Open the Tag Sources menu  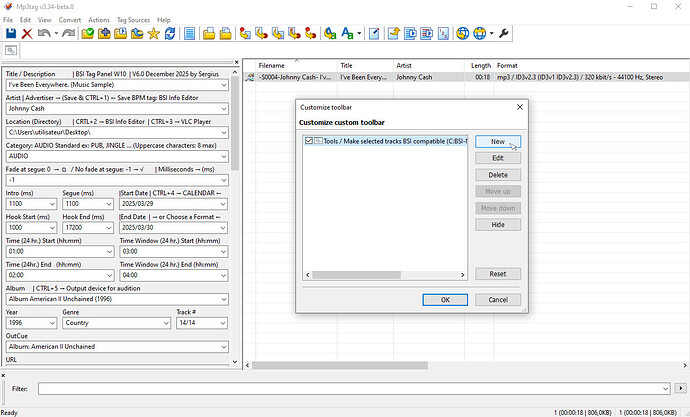pos(133,20)
